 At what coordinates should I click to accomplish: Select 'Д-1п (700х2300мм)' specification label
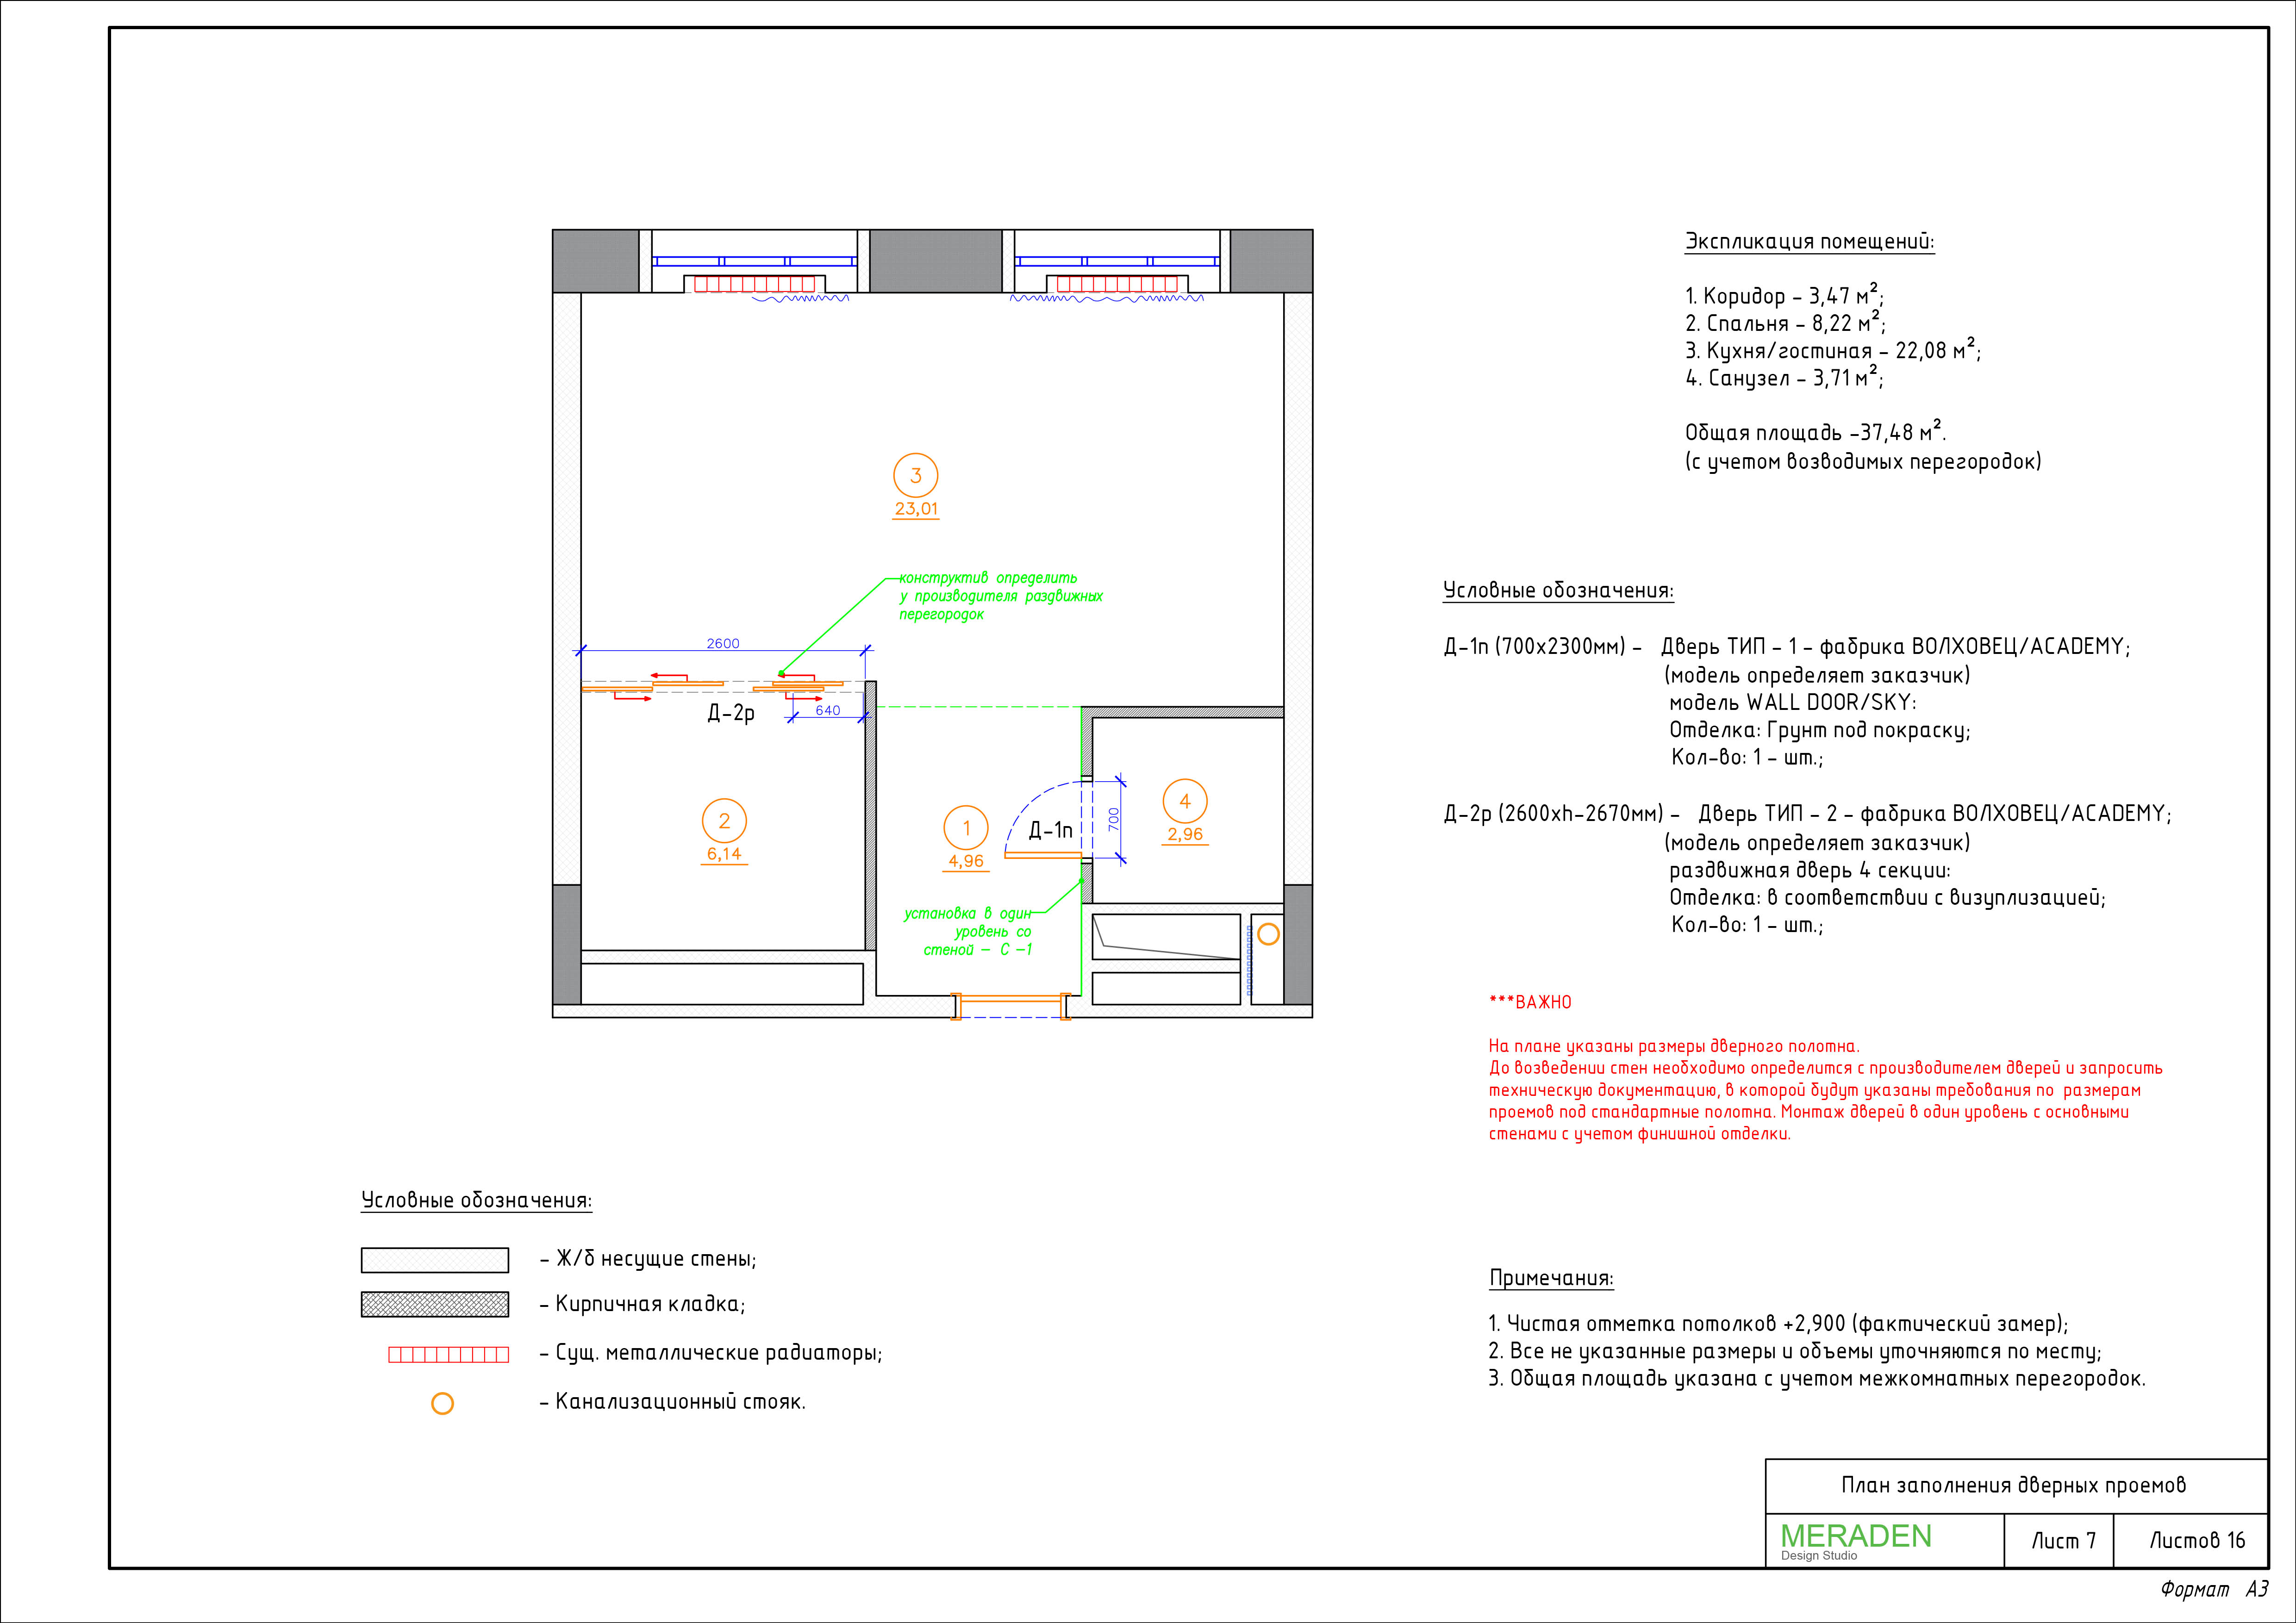[x=1535, y=646]
